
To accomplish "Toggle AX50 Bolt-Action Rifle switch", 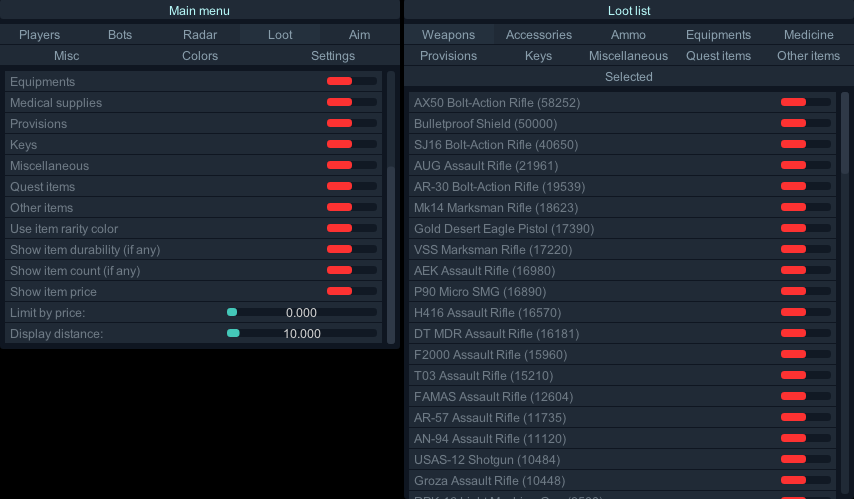I will pyautogui.click(x=806, y=102).
